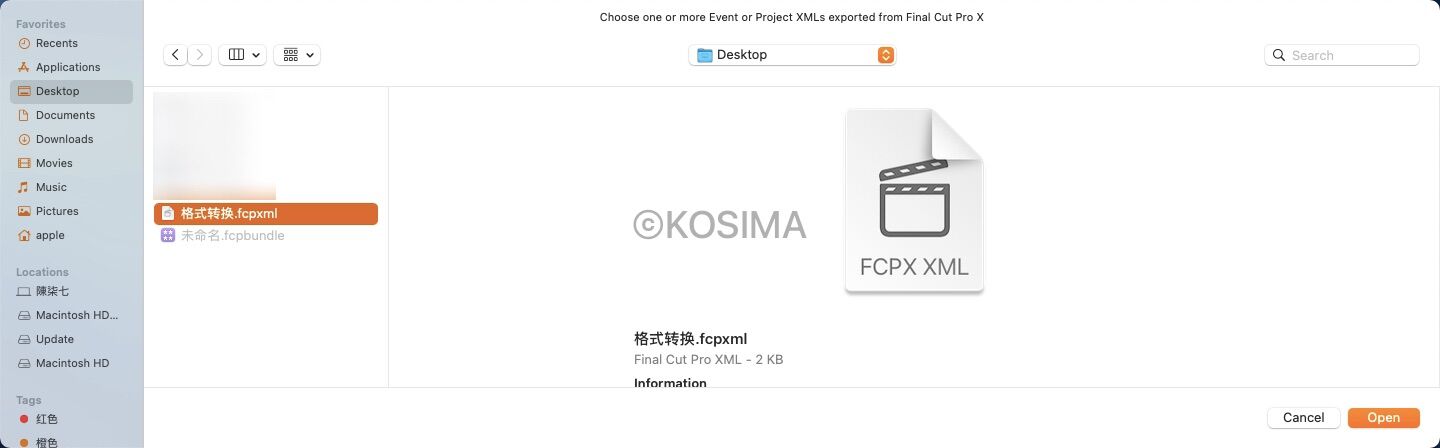This screenshot has width=1440, height=448.
Task: Go back using the left chevron button
Action: pyautogui.click(x=176, y=55)
